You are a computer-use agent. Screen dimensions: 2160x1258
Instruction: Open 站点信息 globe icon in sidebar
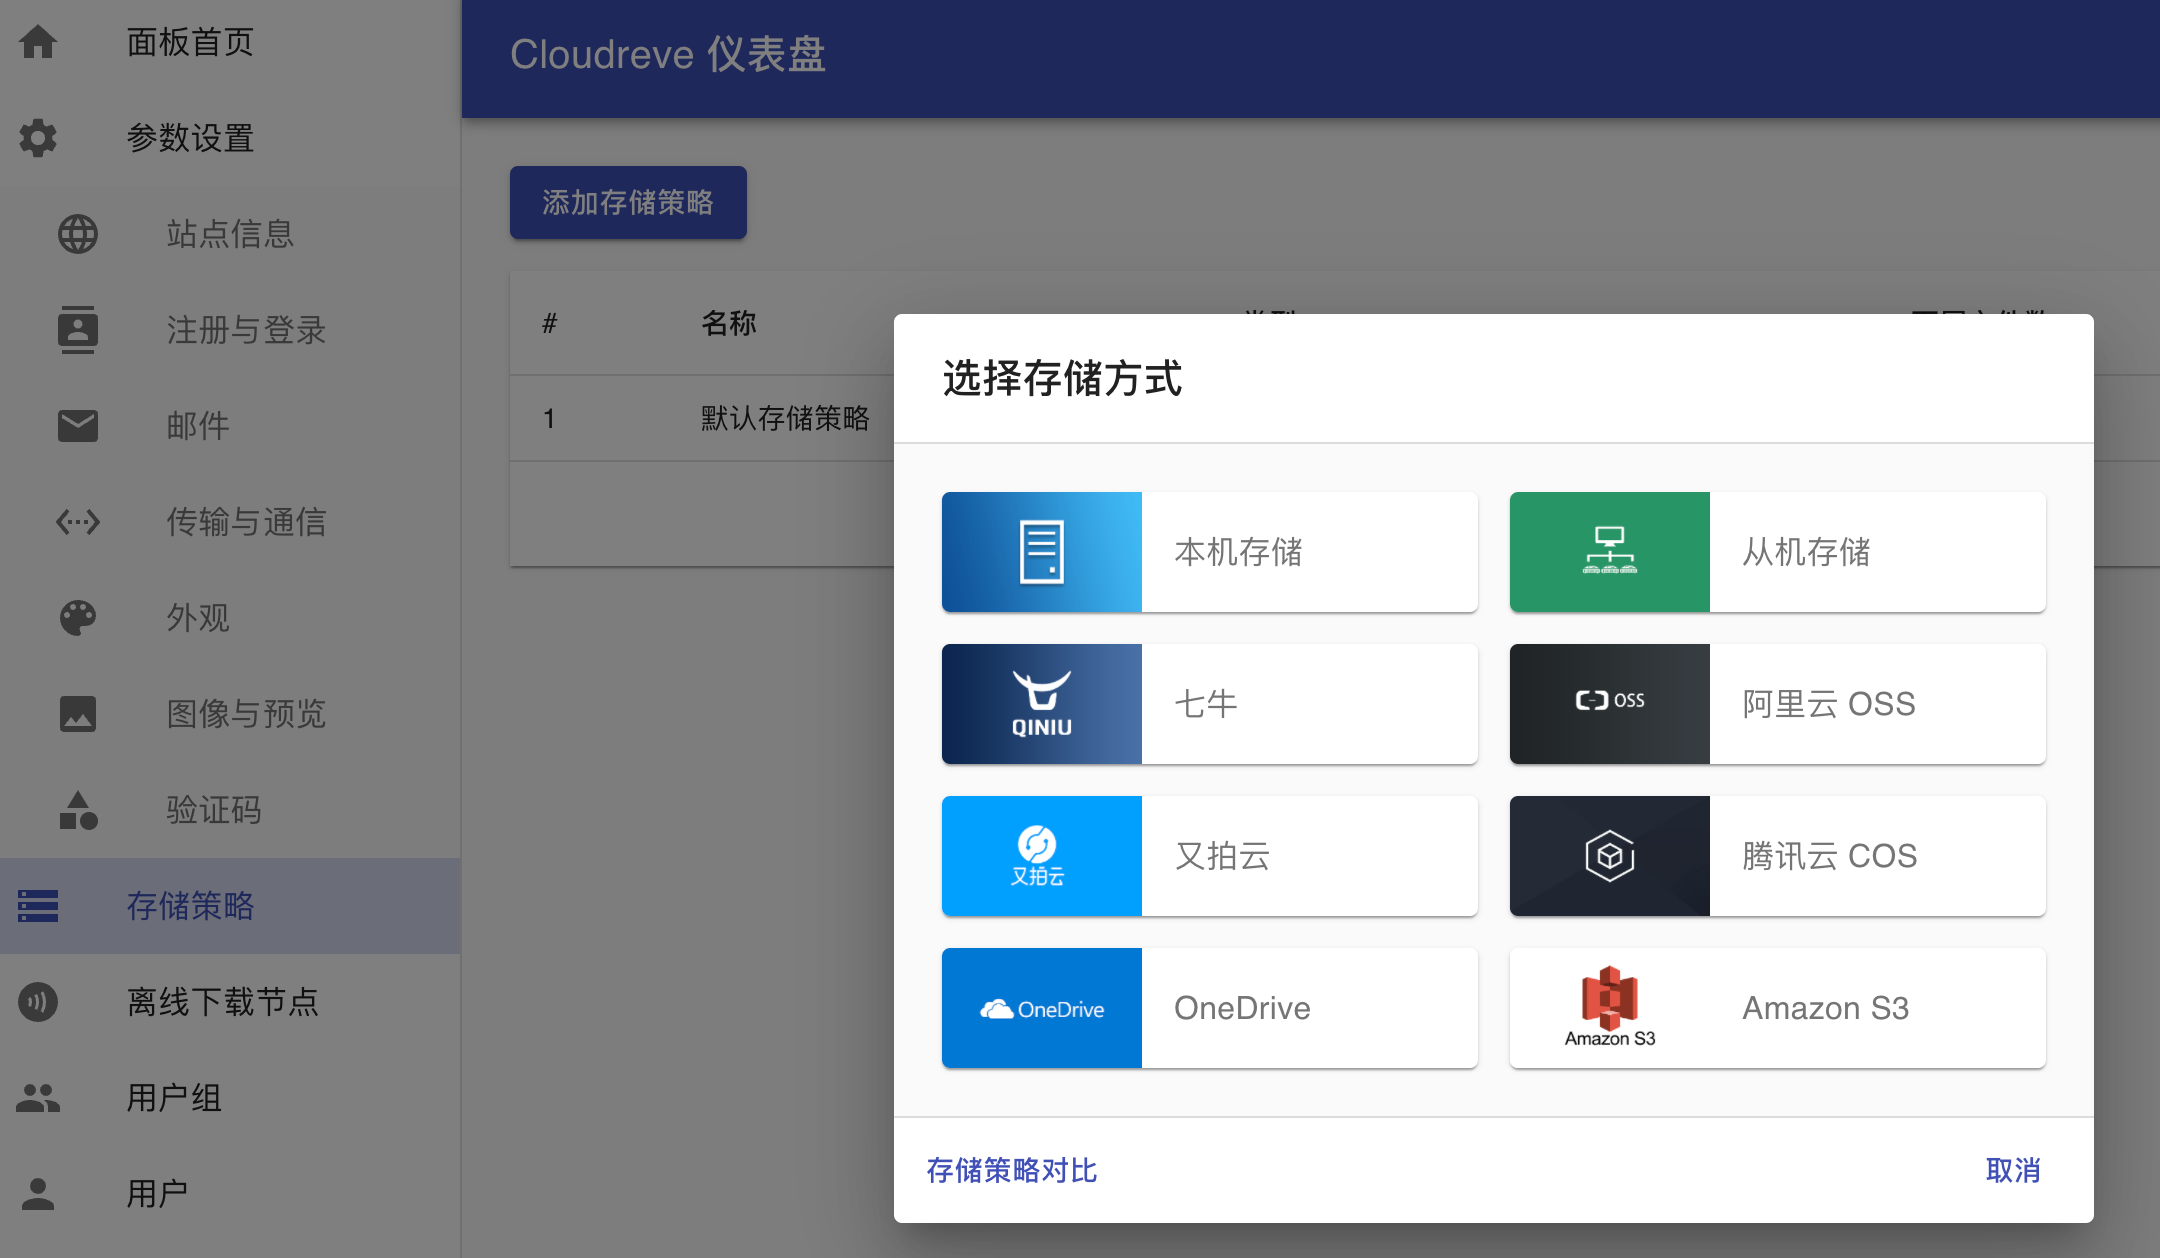[x=78, y=234]
